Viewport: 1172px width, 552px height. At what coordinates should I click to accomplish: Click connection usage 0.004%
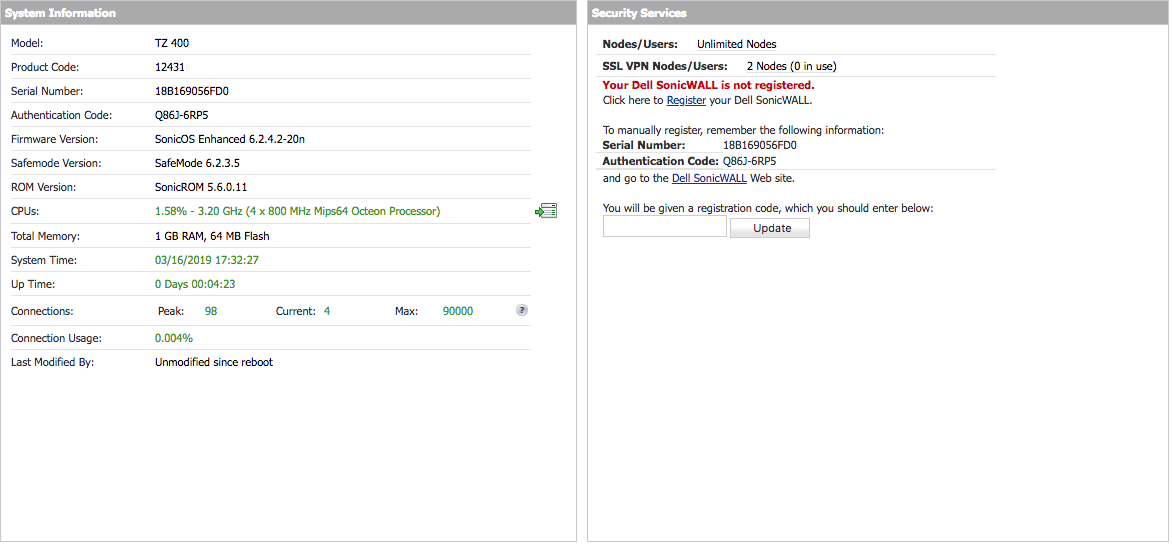point(173,338)
